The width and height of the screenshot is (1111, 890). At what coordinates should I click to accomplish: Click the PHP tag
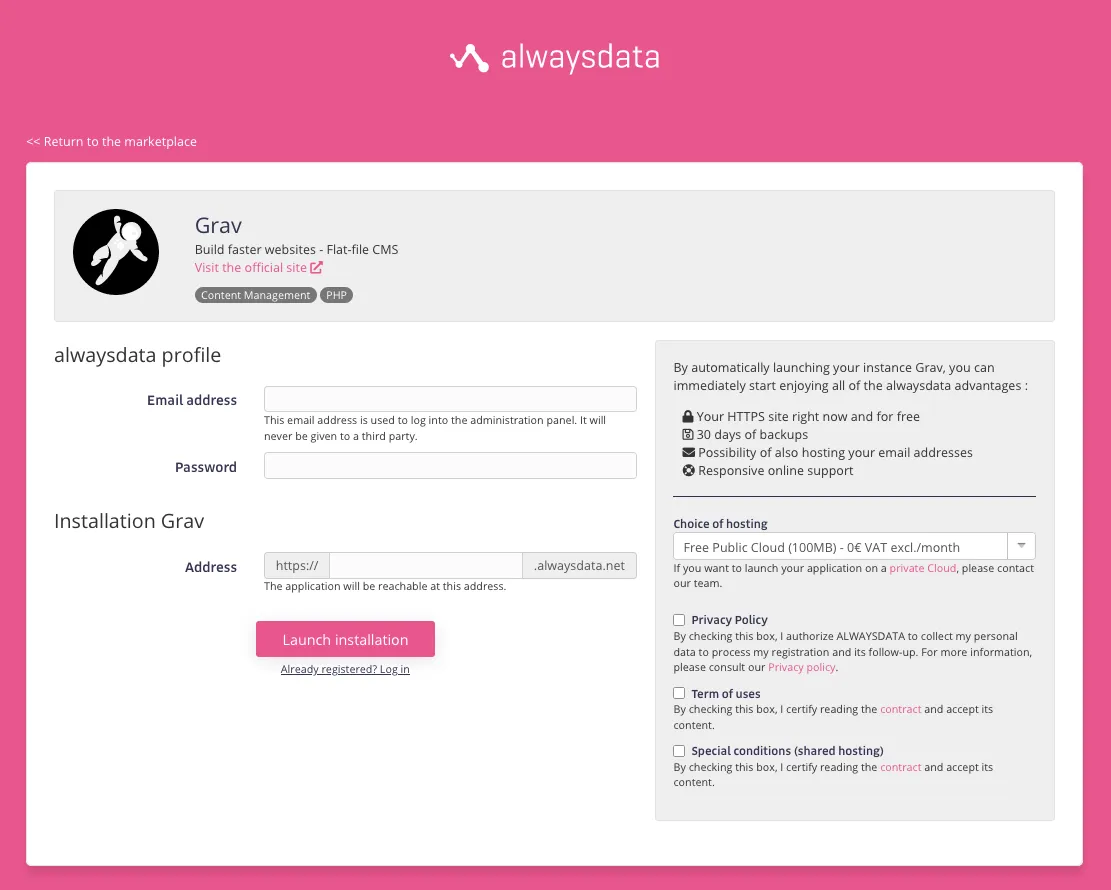click(x=336, y=295)
